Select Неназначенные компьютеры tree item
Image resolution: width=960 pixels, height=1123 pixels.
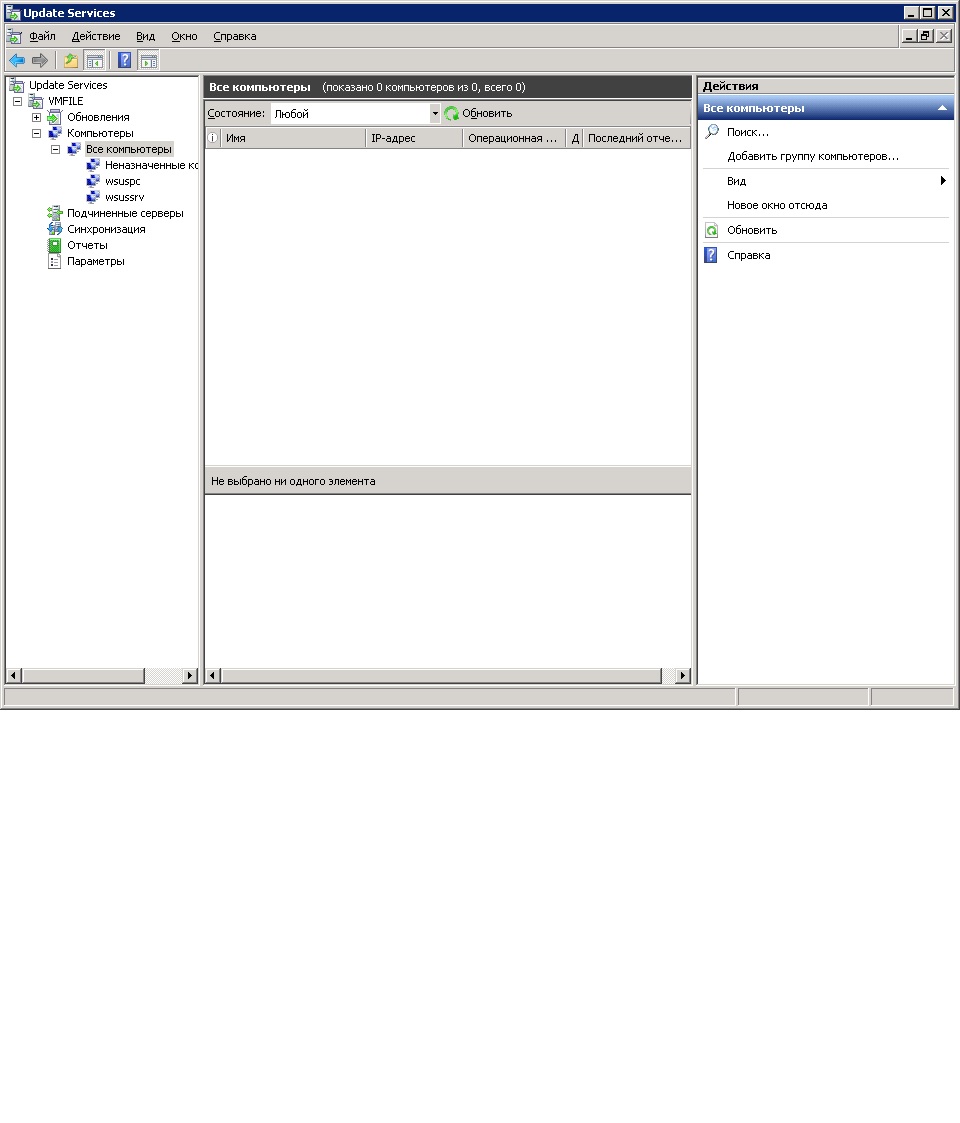(151, 165)
